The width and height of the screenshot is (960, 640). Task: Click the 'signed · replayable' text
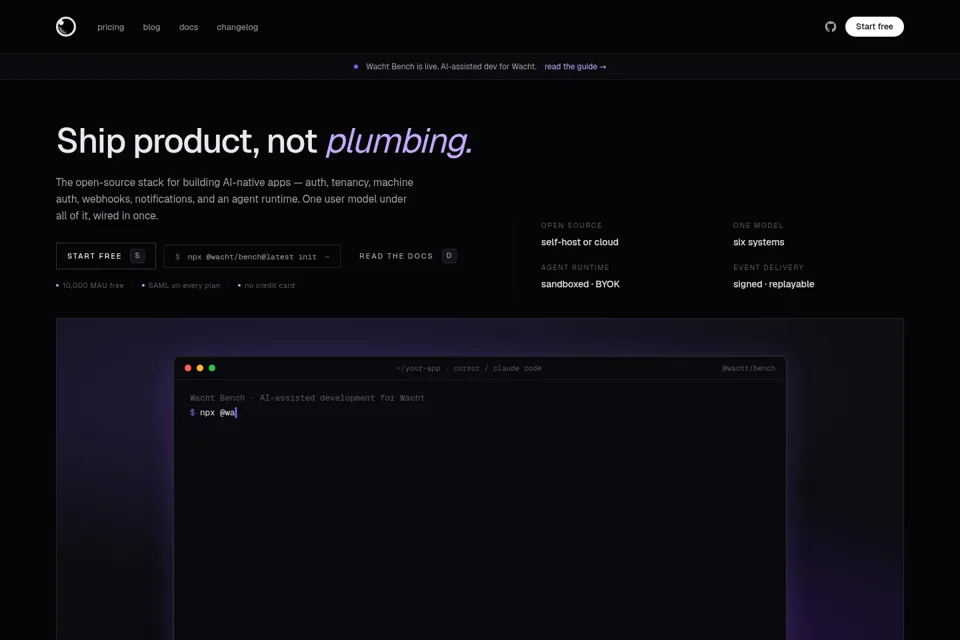coord(773,284)
